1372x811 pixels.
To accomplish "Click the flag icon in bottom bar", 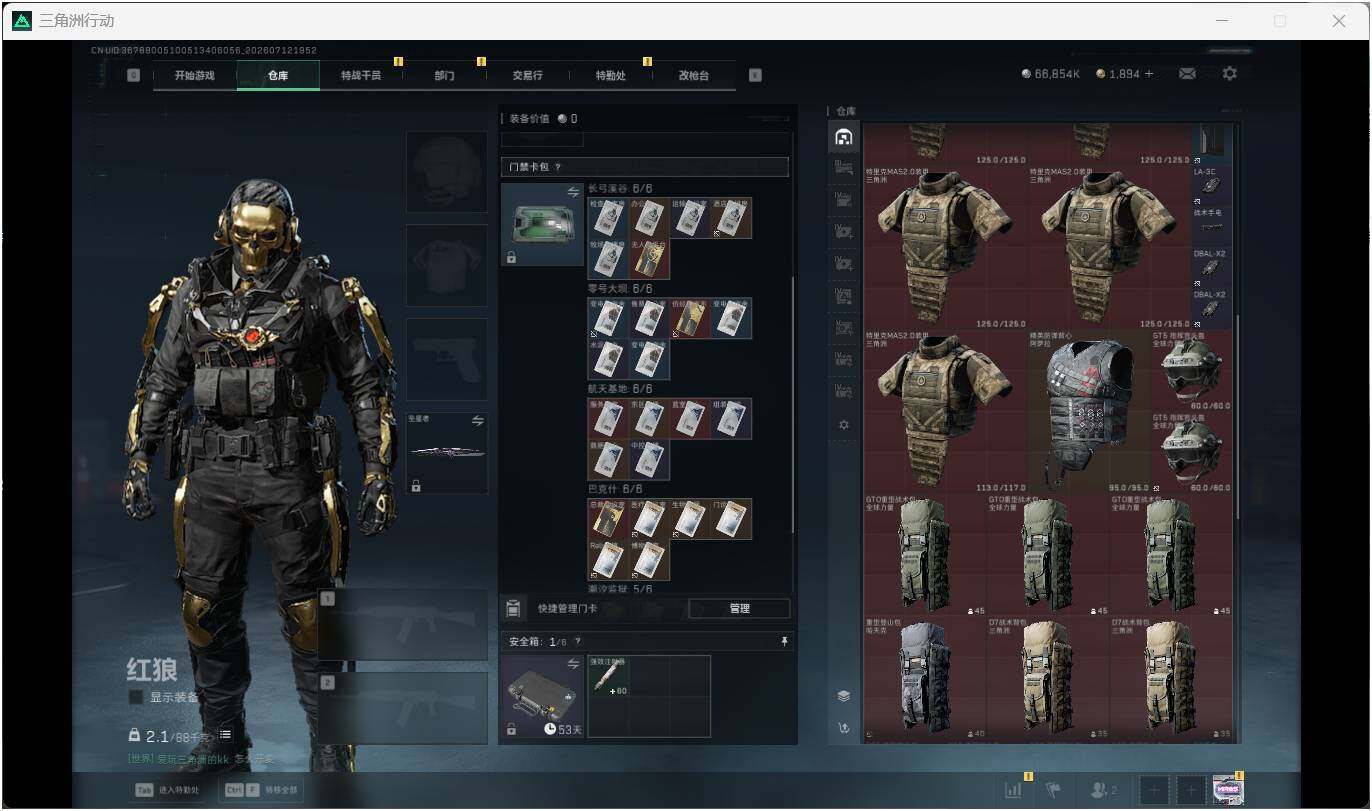I will tap(1053, 790).
